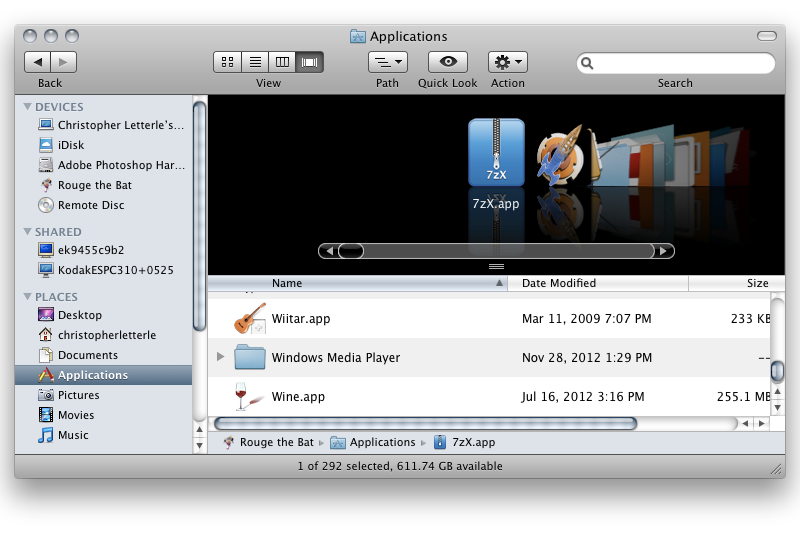Expand the Windows Media Player folder

click(220, 357)
